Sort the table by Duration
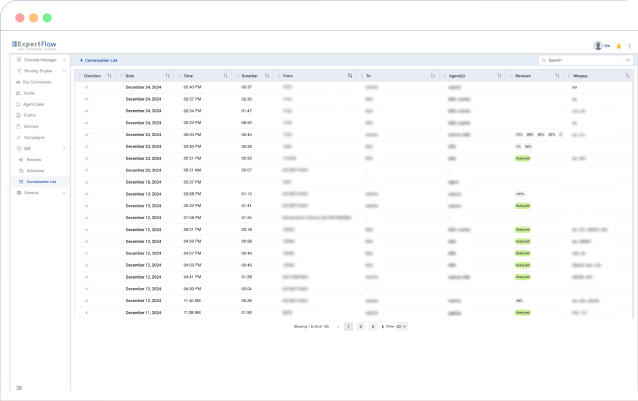This screenshot has height=401, width=638. [267, 76]
